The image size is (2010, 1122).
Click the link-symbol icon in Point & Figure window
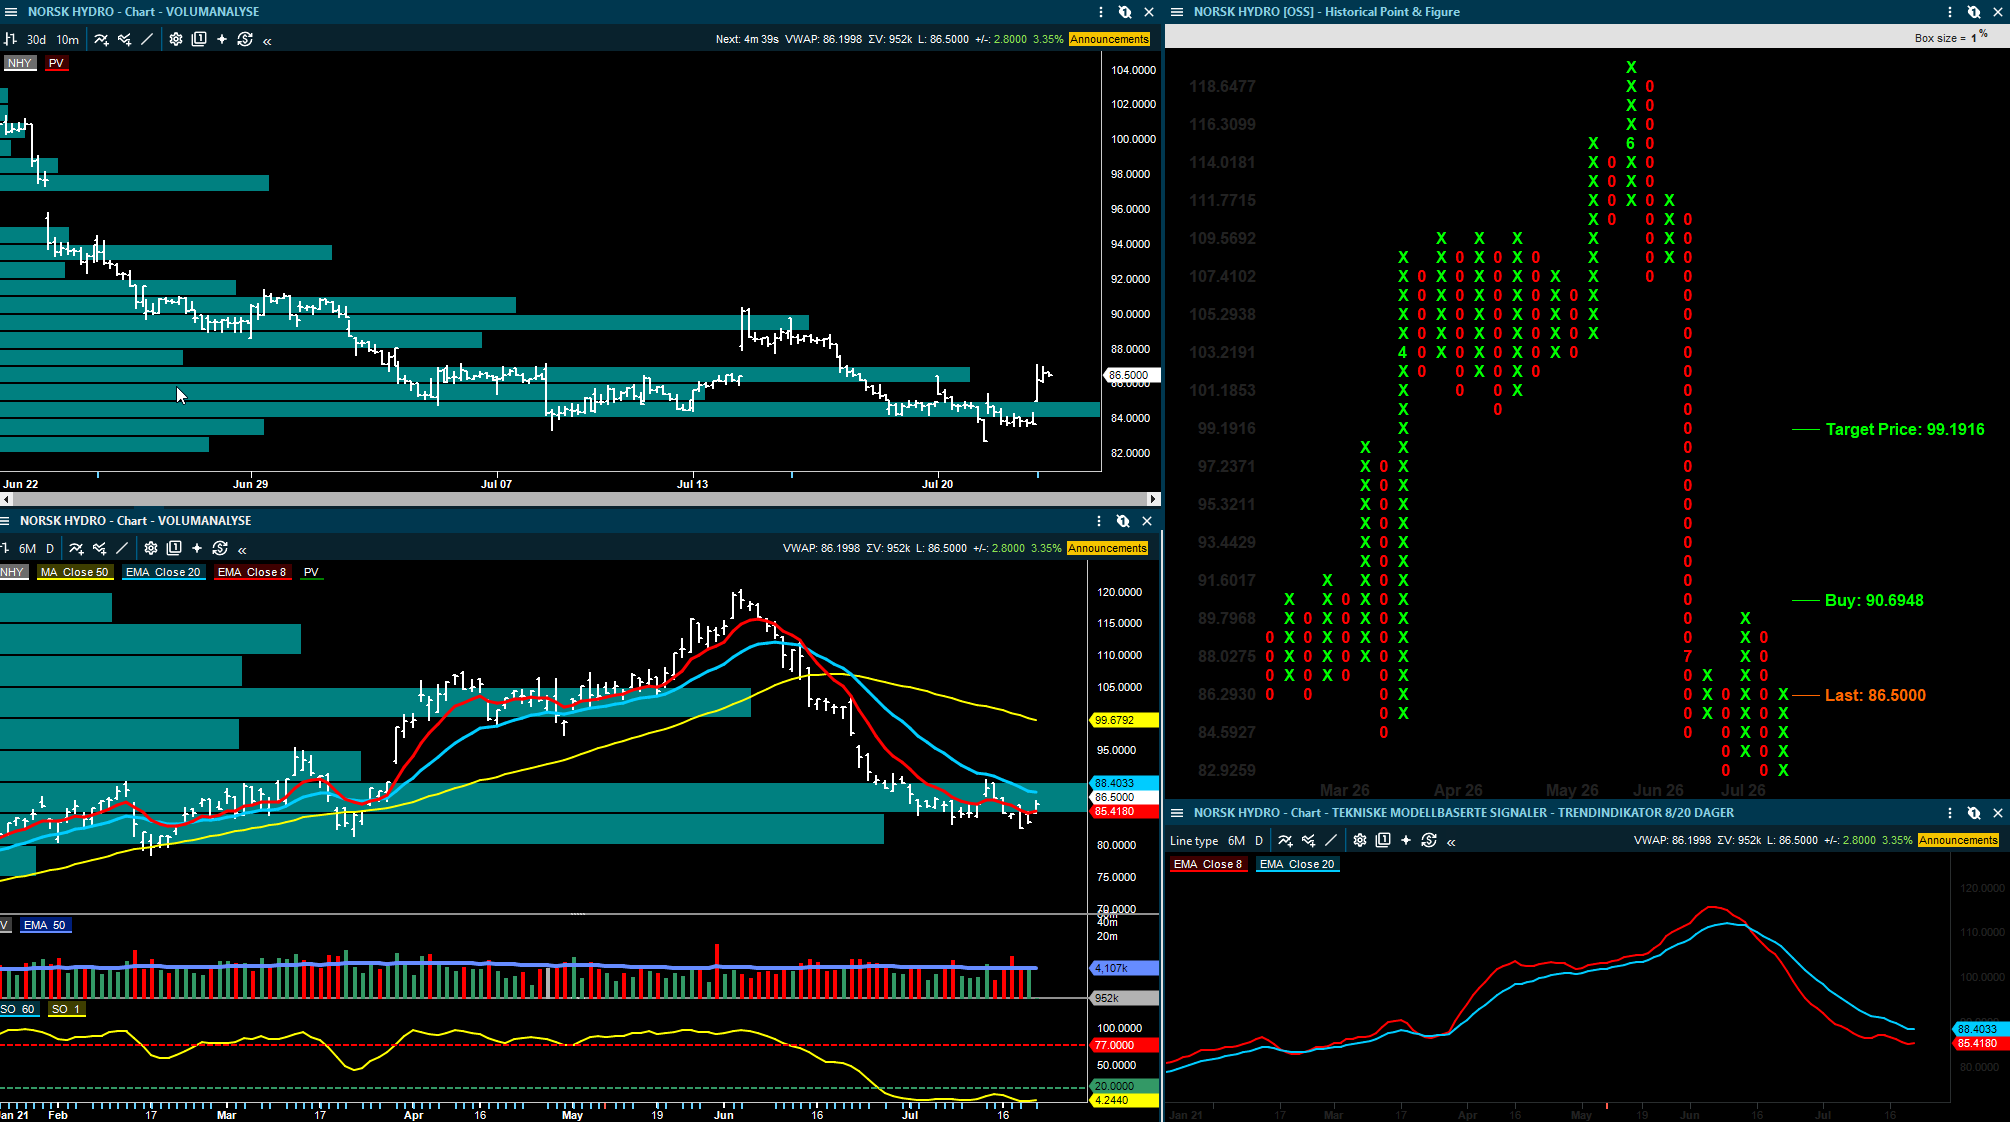point(1974,12)
